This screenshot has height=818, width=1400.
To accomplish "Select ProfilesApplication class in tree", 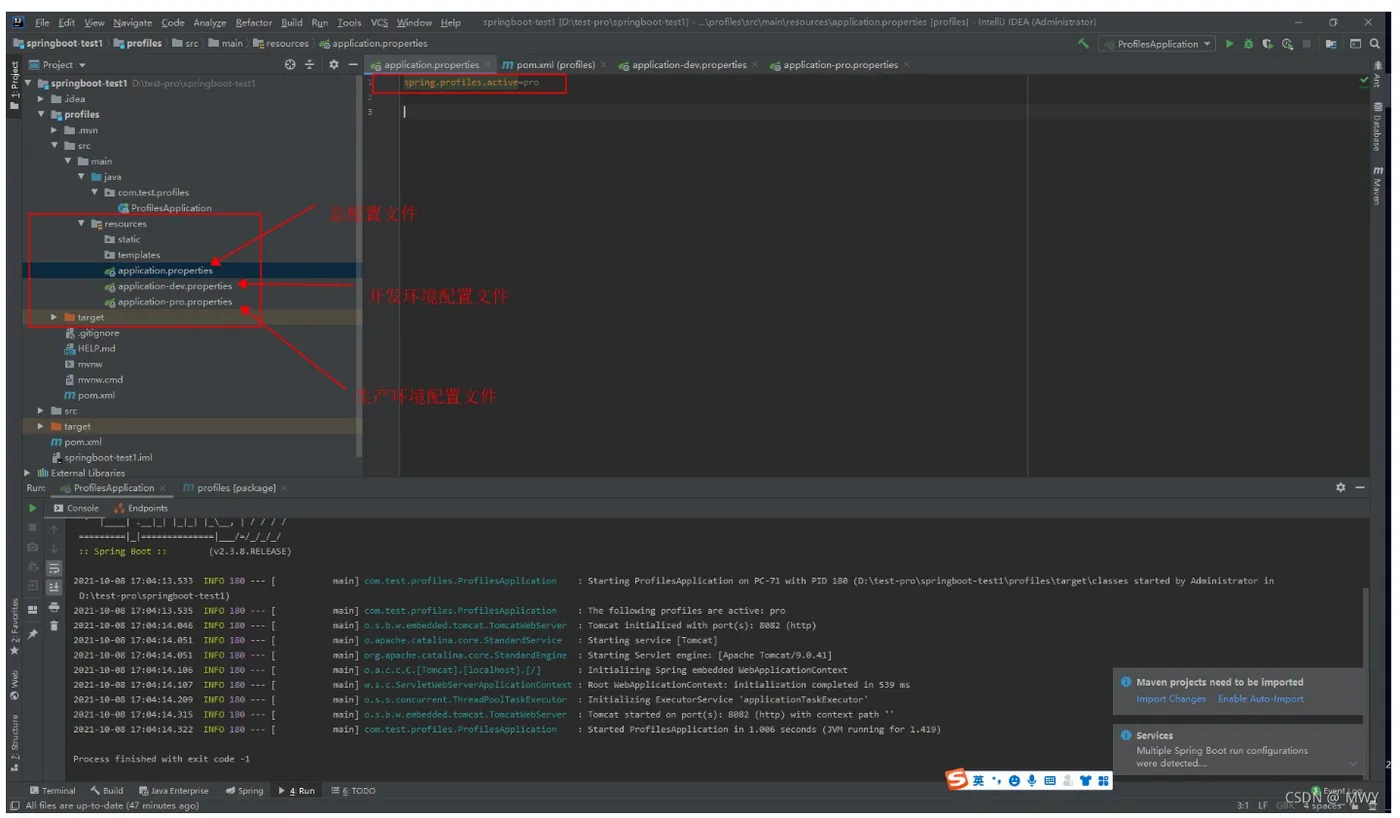I will (x=165, y=208).
